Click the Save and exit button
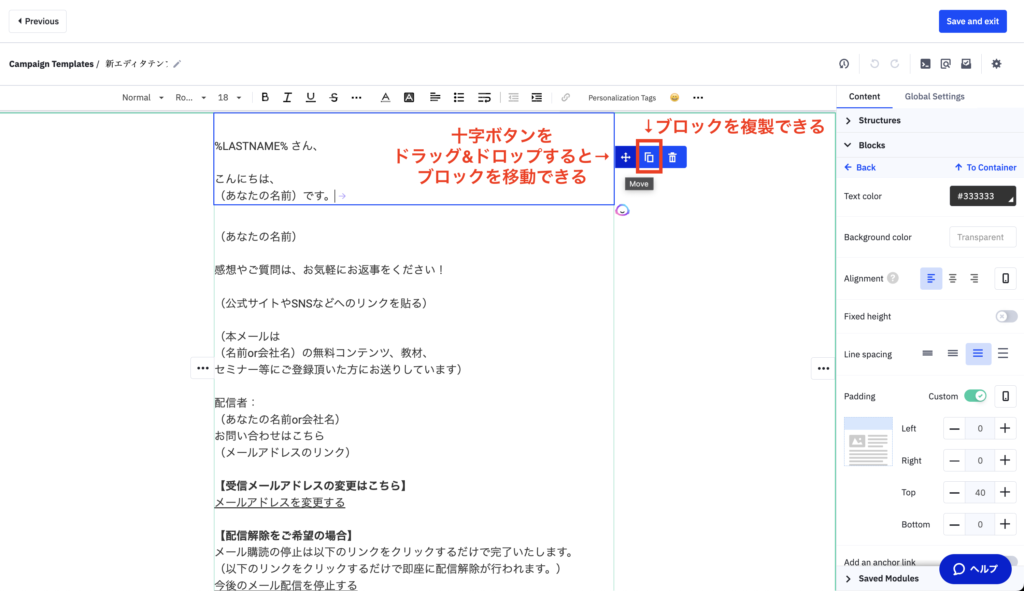 coord(972,21)
